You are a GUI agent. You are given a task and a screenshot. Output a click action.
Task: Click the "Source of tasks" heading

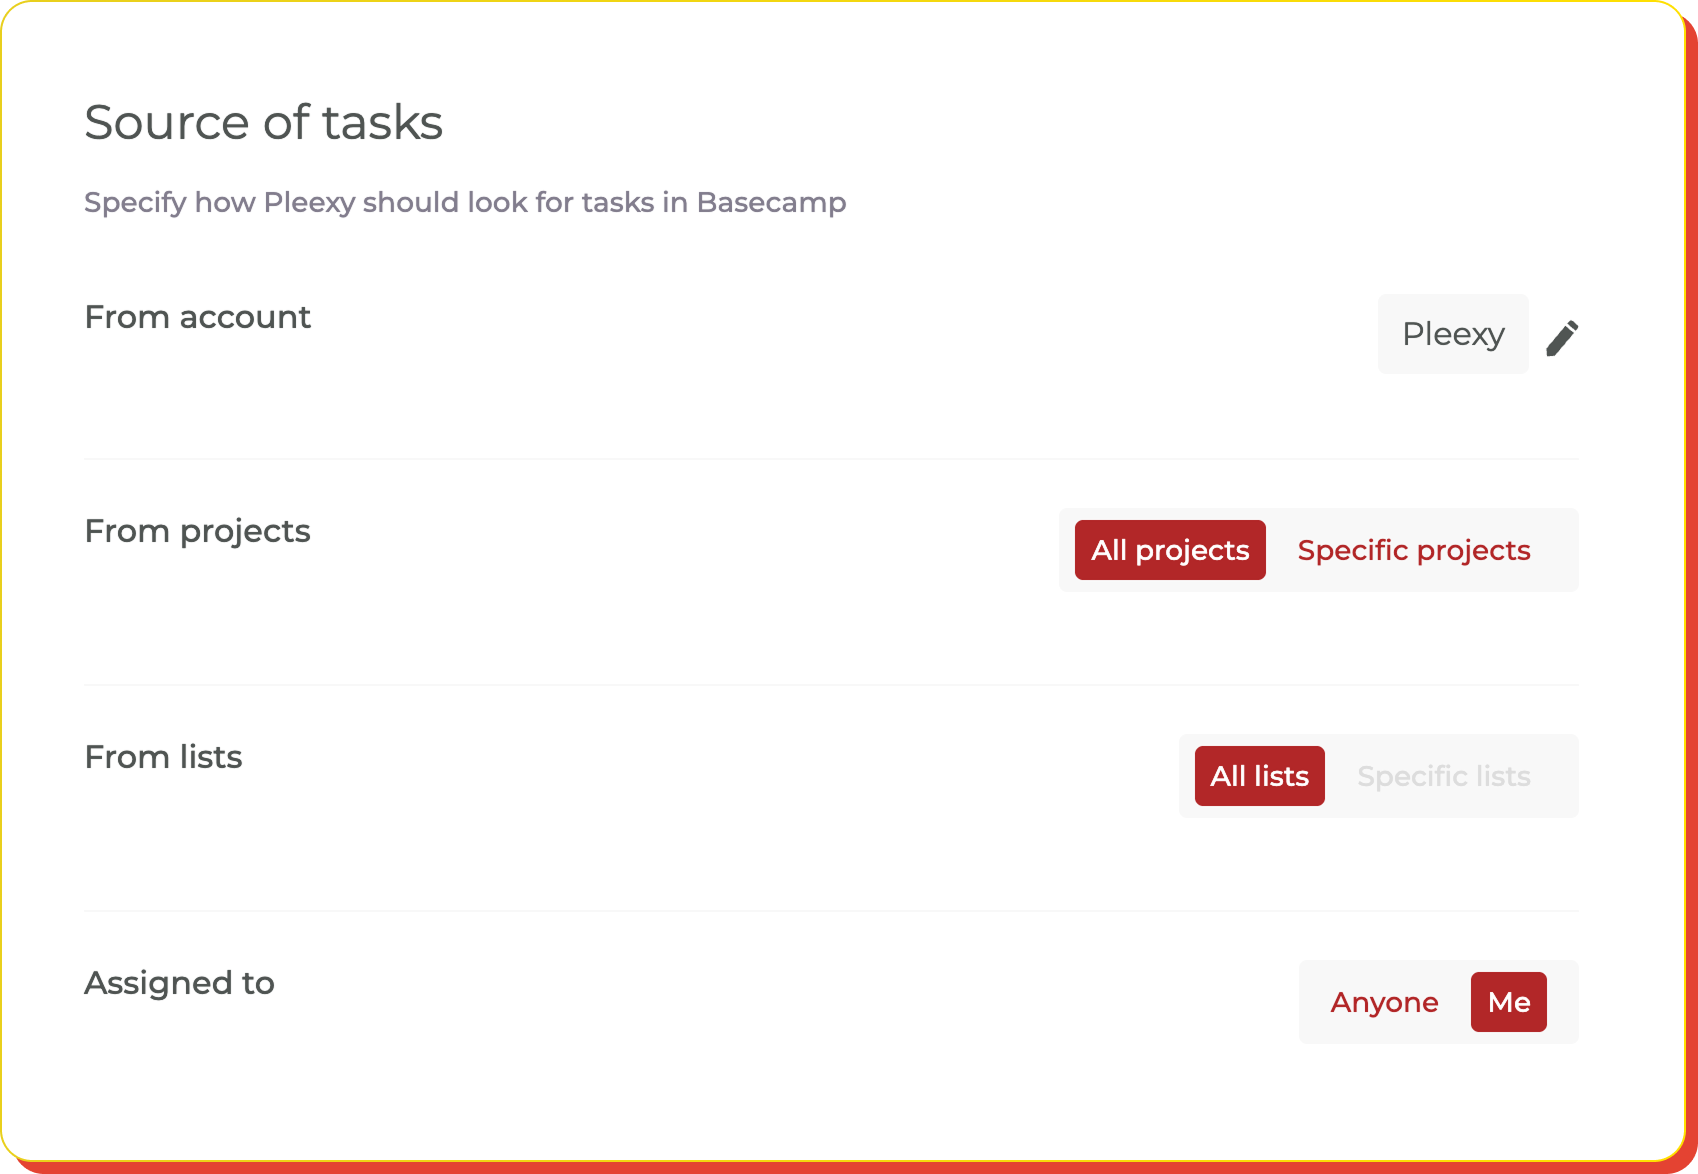263,122
